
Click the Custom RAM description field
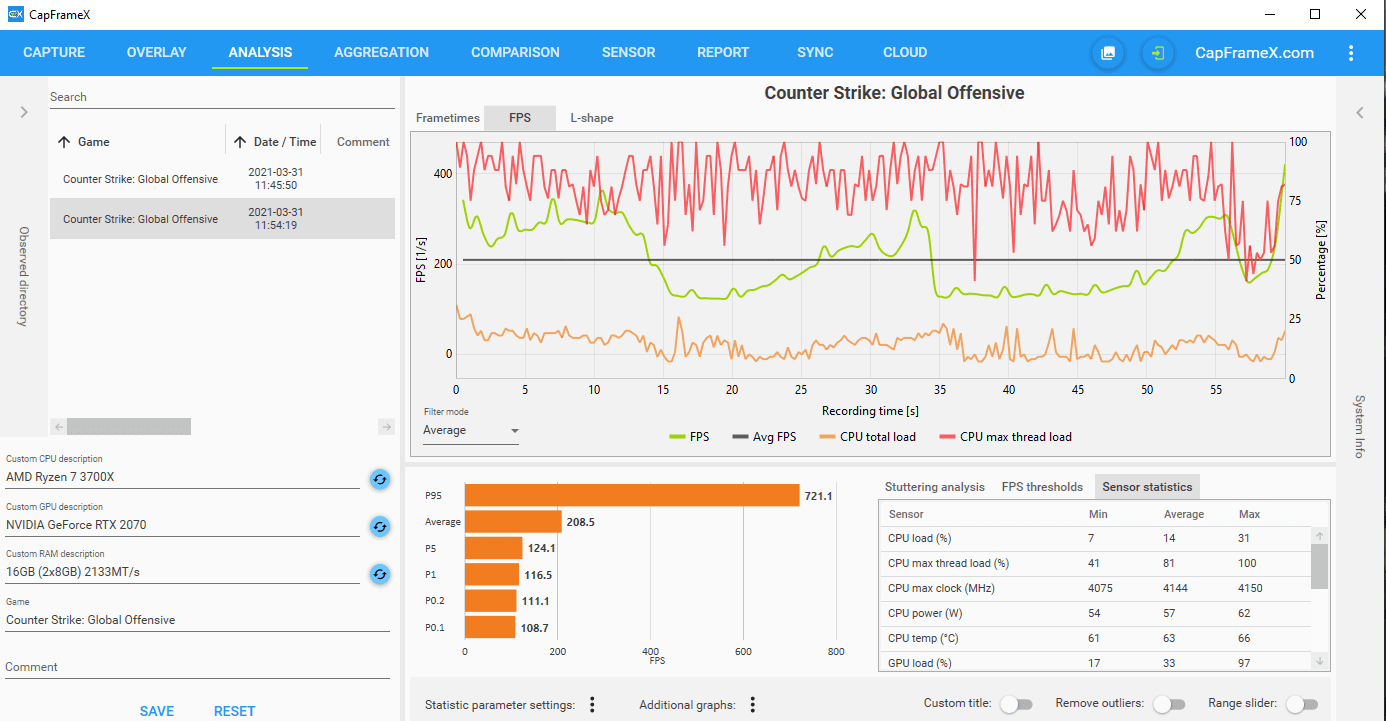tap(182, 572)
